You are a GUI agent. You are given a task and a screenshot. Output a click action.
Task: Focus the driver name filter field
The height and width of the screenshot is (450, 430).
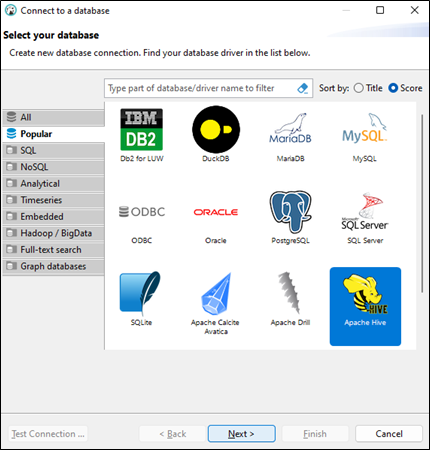200,88
